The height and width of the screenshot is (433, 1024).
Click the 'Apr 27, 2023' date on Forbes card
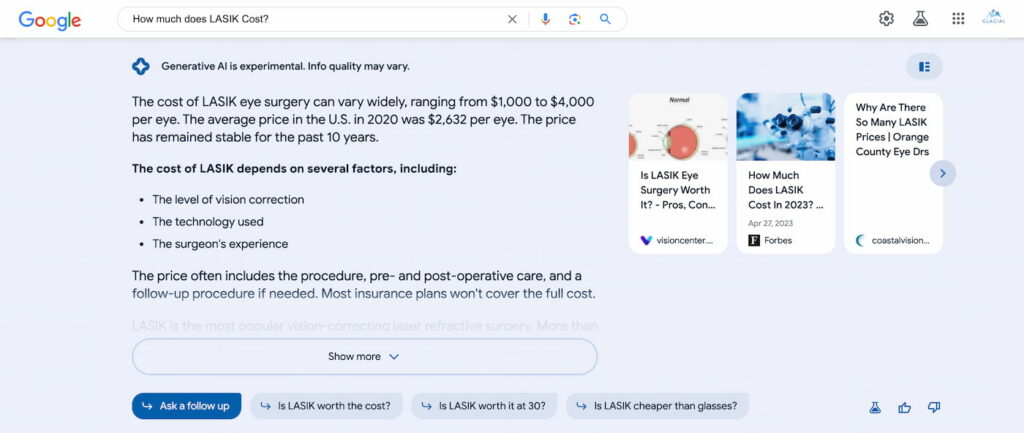pos(771,223)
